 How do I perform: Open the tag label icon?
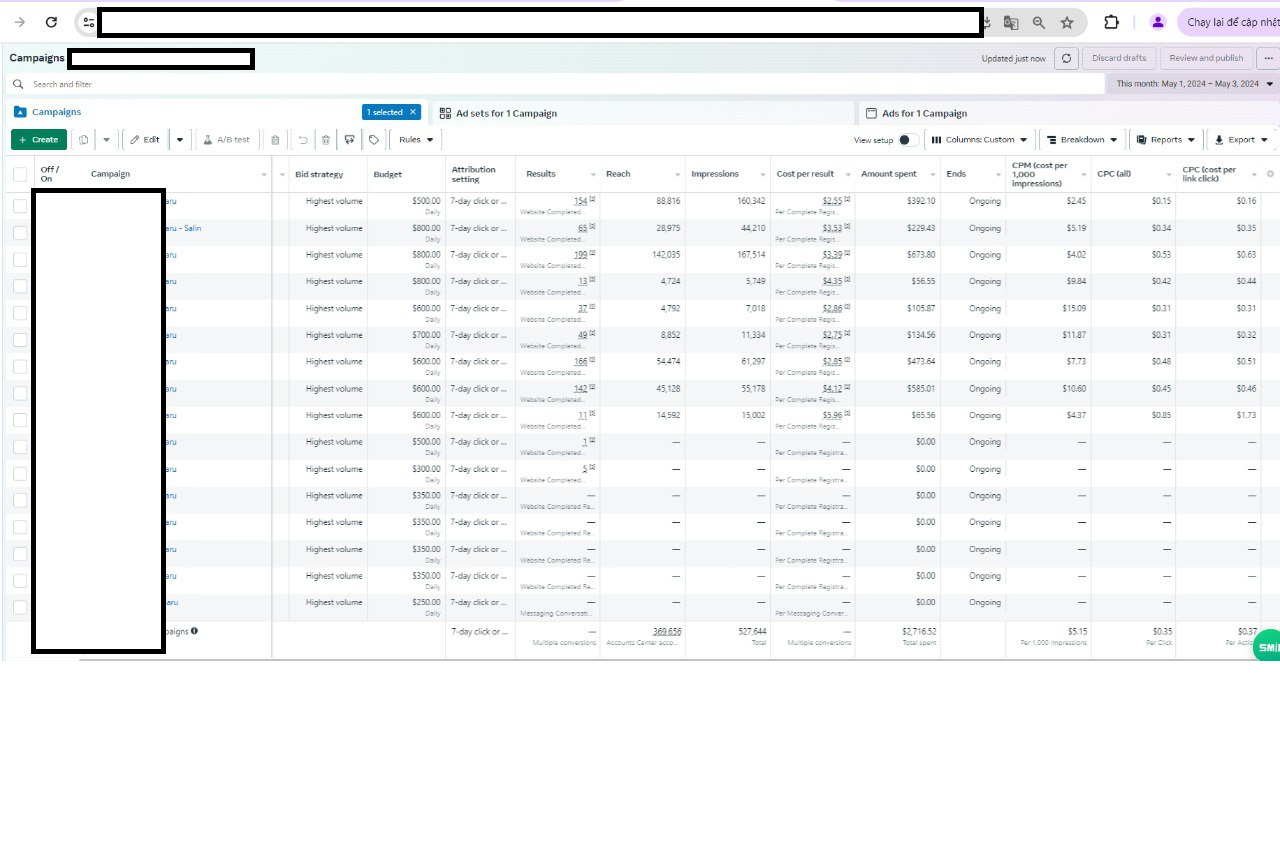point(374,140)
